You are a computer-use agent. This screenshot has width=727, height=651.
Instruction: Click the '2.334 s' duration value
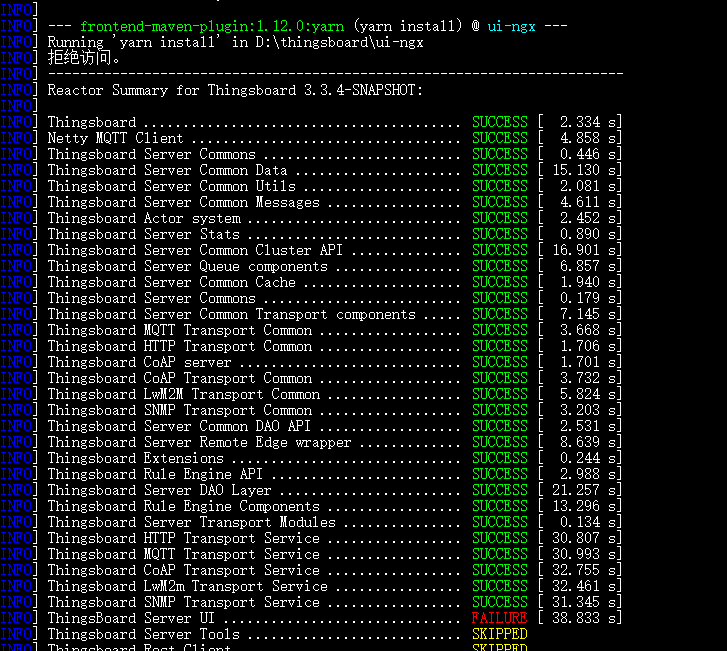tap(590, 122)
